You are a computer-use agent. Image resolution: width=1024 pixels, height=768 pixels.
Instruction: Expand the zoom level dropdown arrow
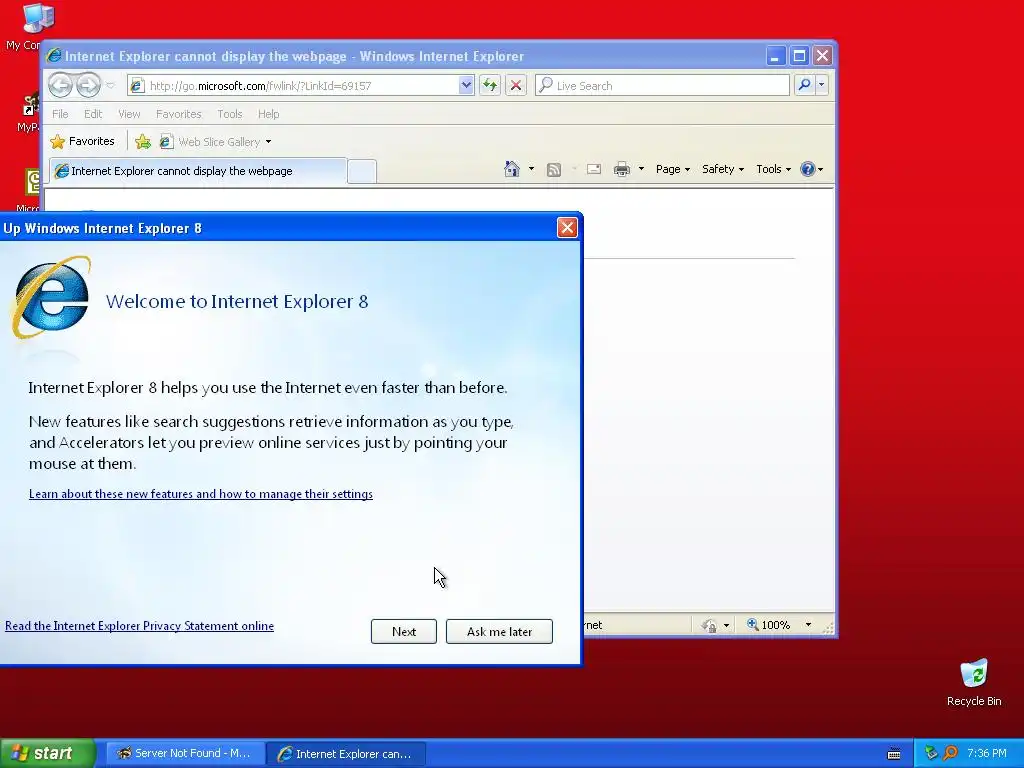coord(808,625)
